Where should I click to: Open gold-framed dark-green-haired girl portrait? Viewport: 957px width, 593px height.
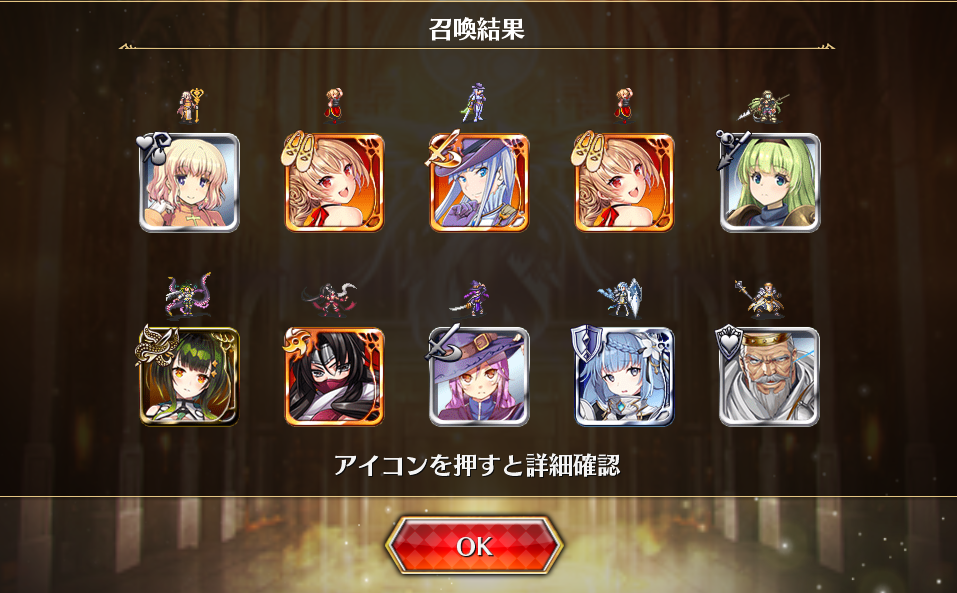coord(189,376)
